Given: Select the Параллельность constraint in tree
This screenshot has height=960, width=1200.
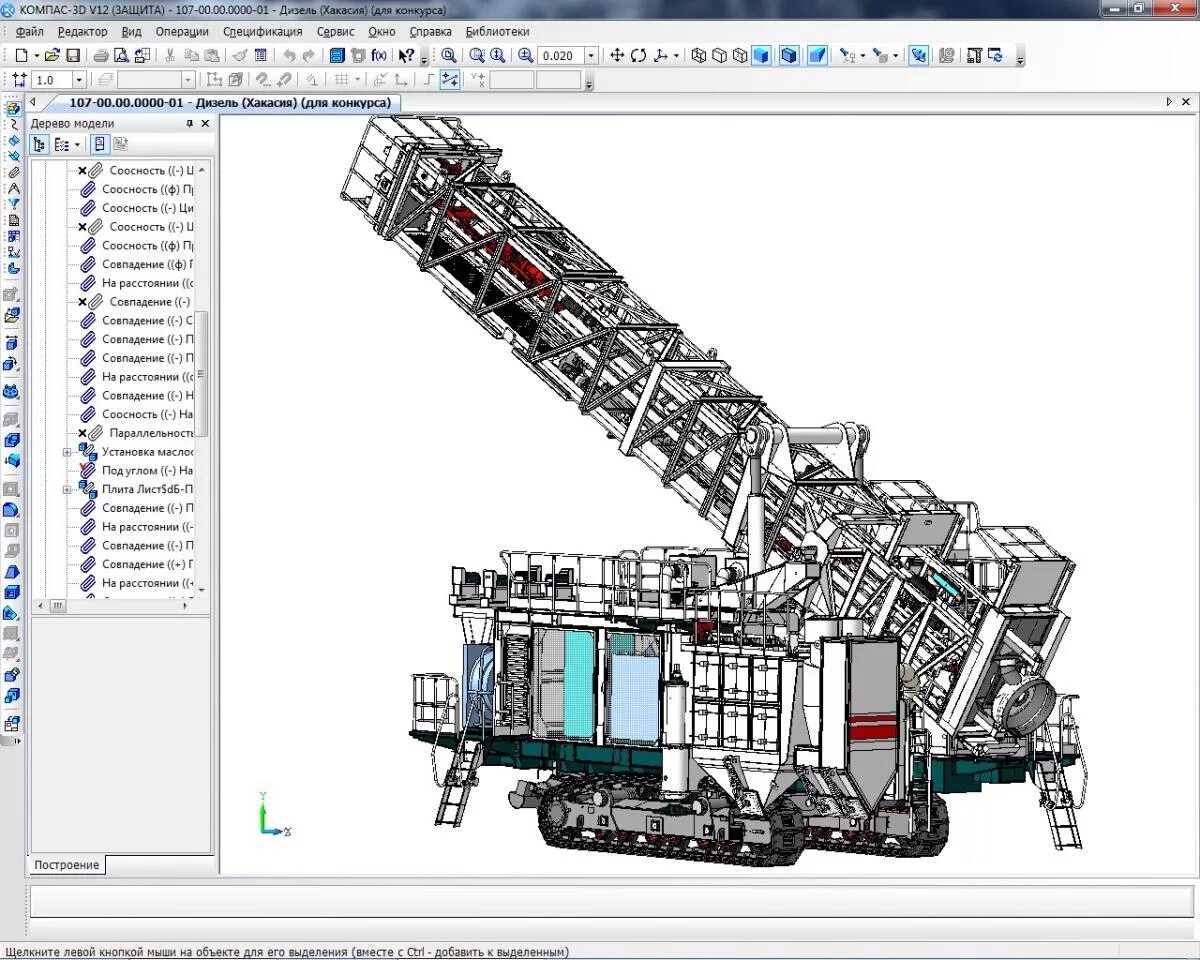Looking at the screenshot, I should click(151, 433).
